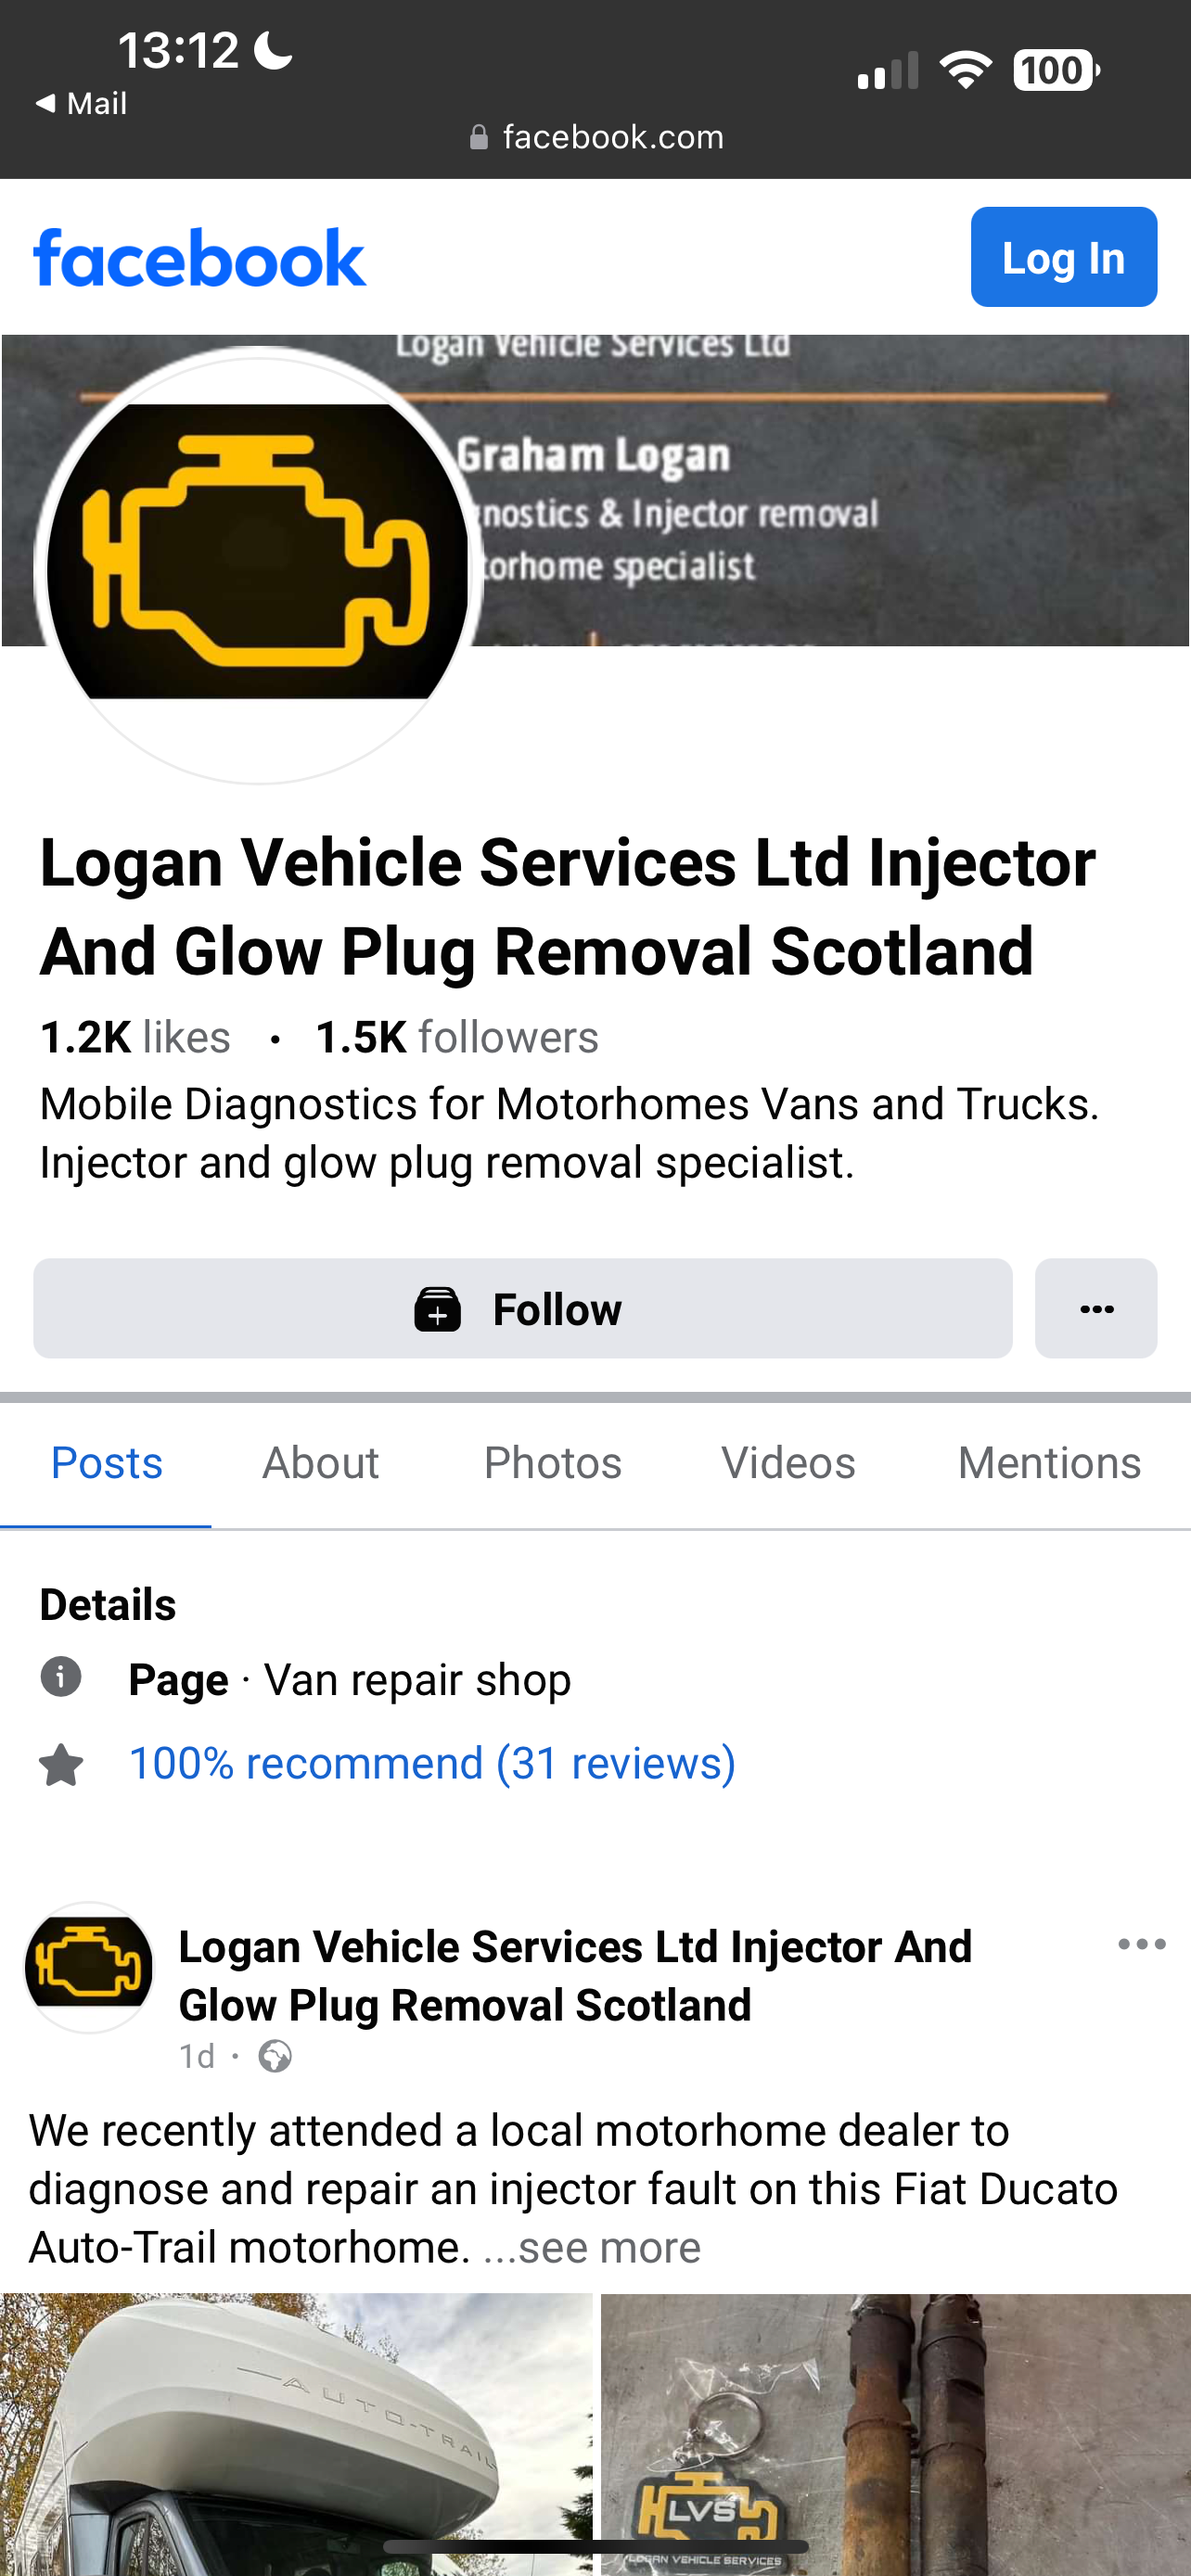Open the Auto-Trail motorhome photo
The height and width of the screenshot is (2576, 1191).
click(x=296, y=2435)
